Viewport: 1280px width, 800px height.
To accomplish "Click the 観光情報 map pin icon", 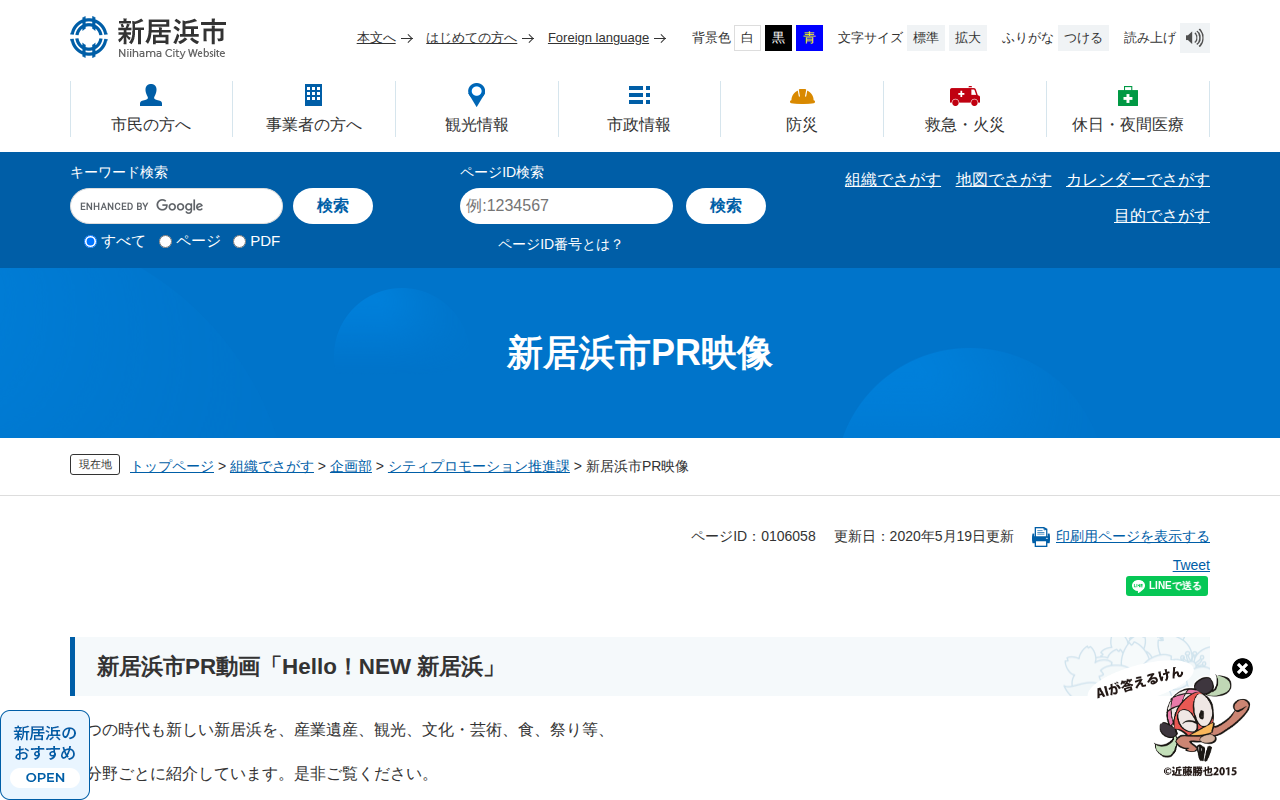I will click(477, 95).
